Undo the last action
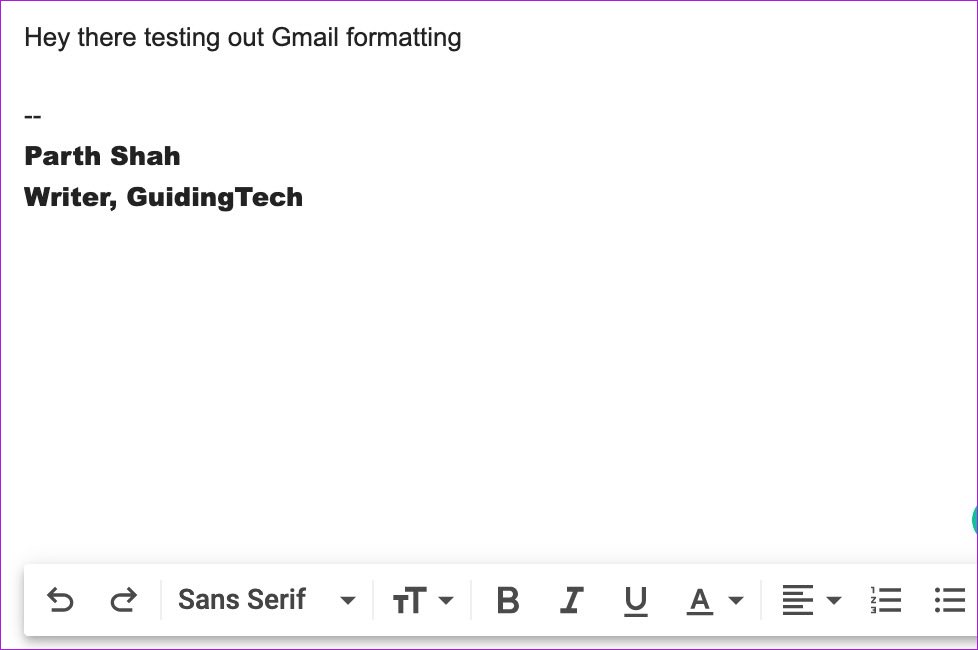978x650 pixels. coord(61,600)
